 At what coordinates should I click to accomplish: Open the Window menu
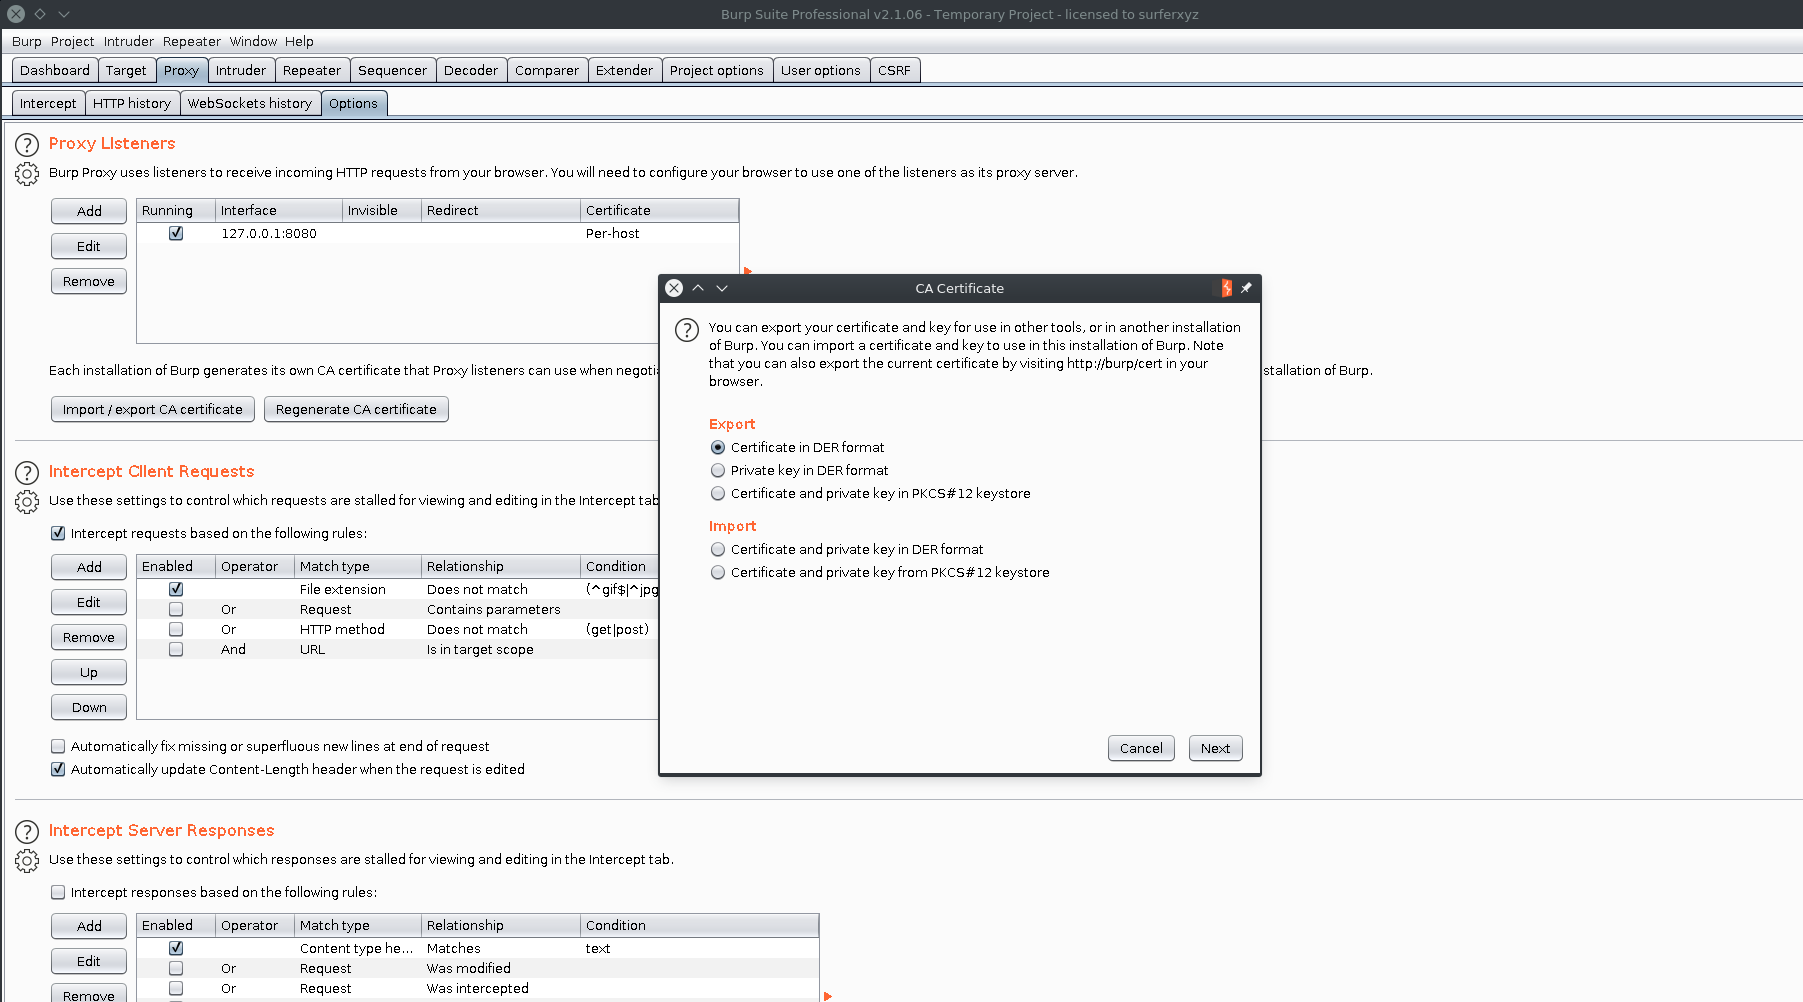coord(253,41)
